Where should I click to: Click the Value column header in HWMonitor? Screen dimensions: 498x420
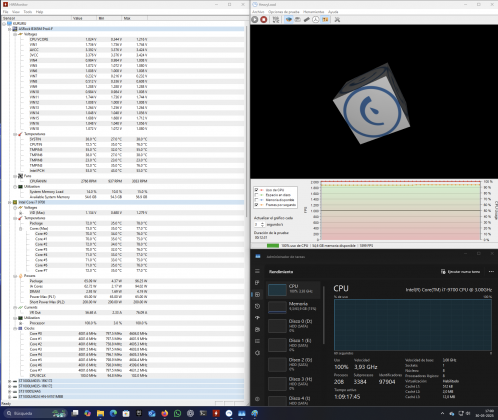[x=84, y=18]
